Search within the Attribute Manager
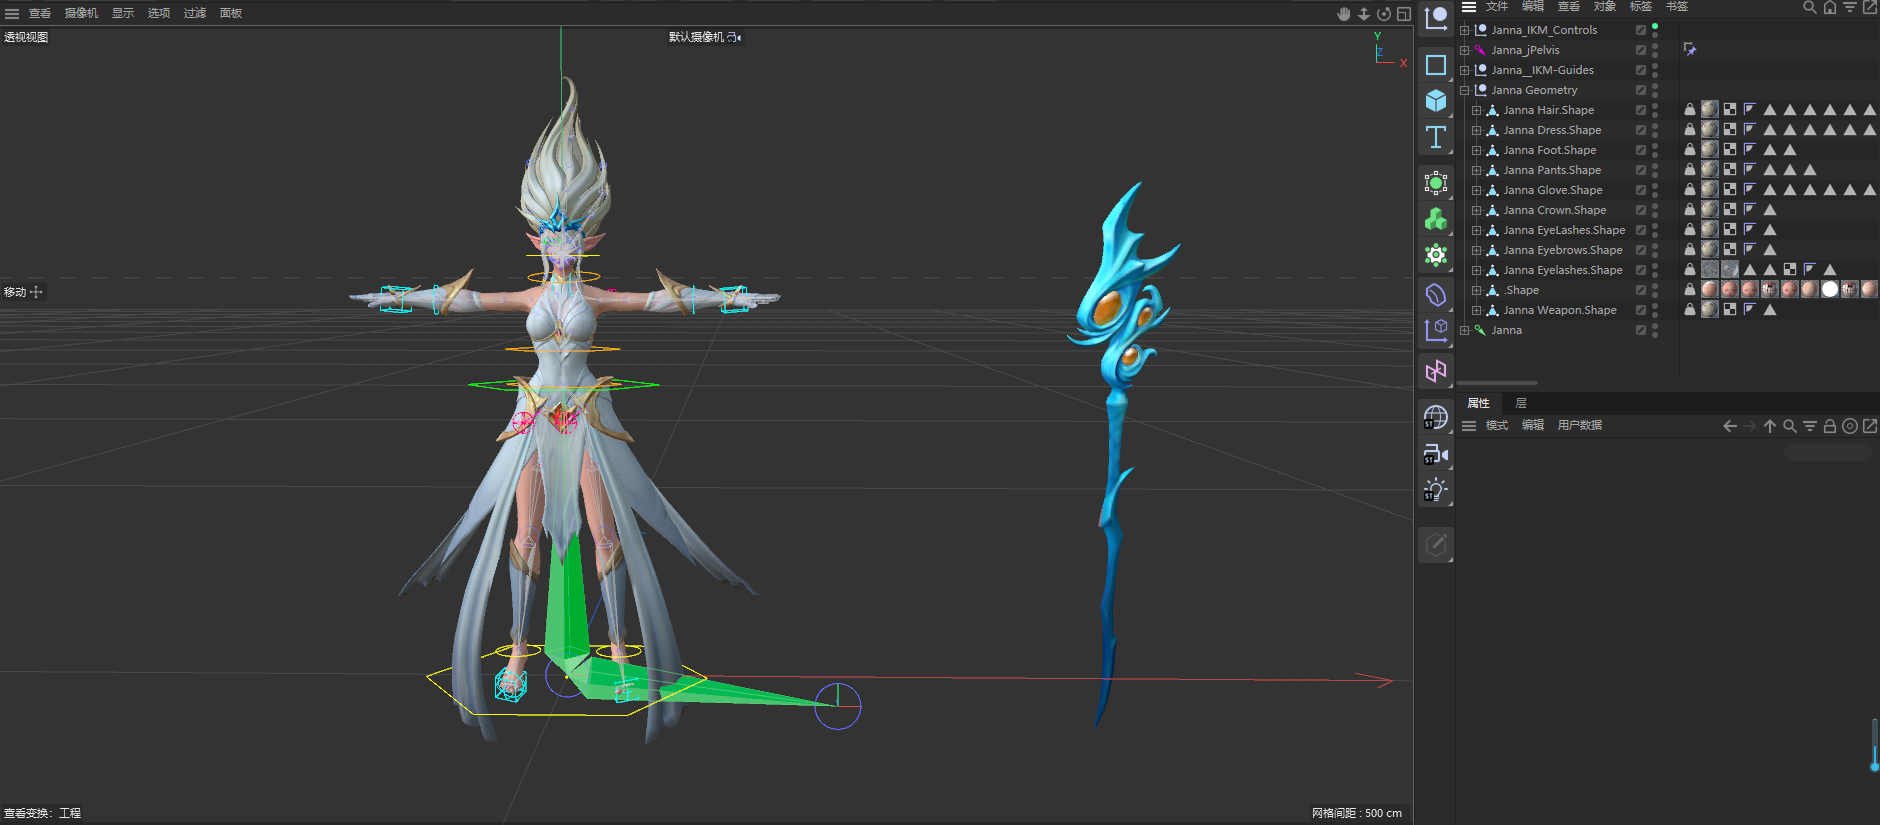Screen dimensions: 1880x825 [x=1790, y=426]
